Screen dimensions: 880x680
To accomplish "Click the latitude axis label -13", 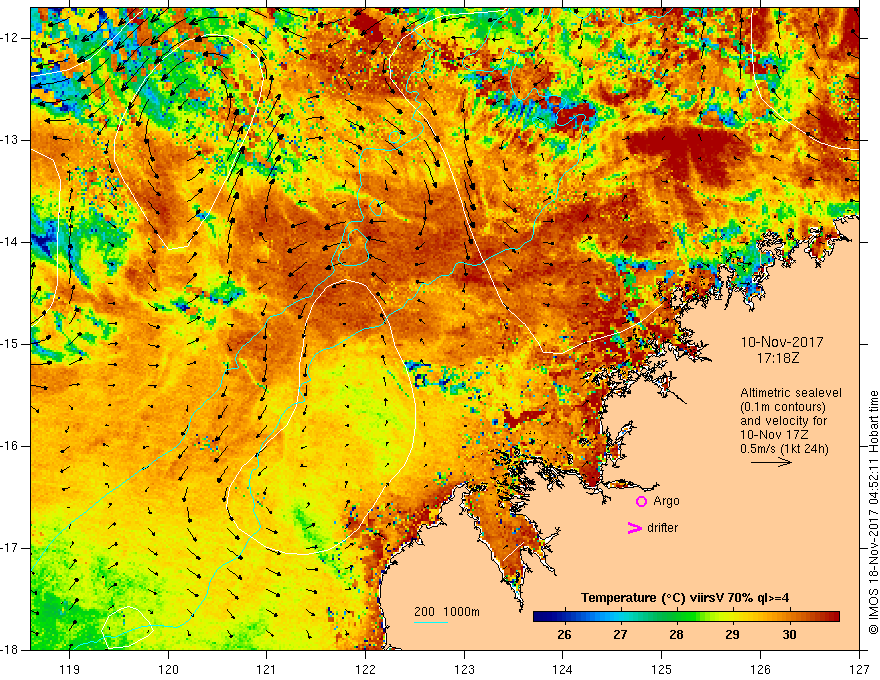I will coord(11,140).
